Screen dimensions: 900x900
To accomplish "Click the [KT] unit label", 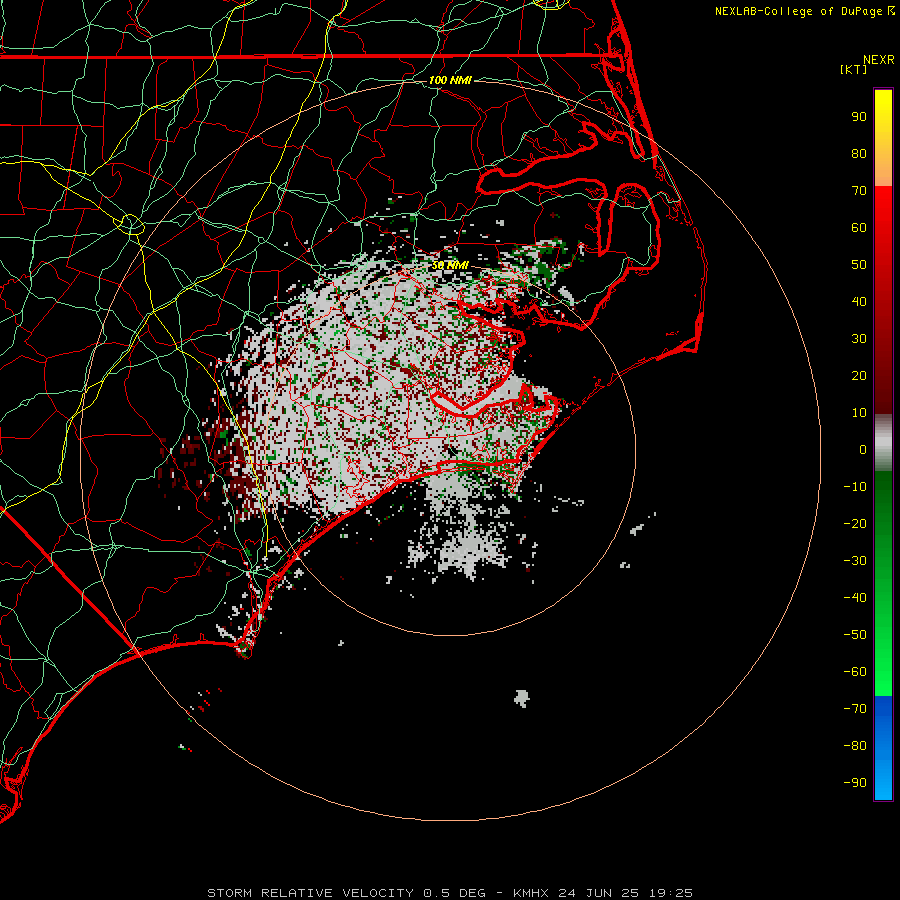I will (x=854, y=69).
